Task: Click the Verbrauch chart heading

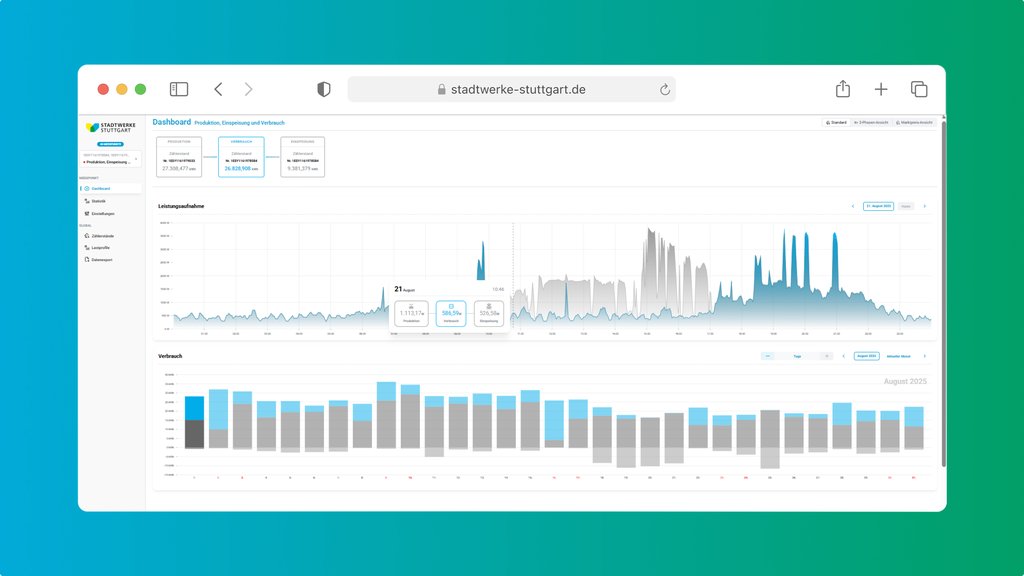Action: [170, 357]
